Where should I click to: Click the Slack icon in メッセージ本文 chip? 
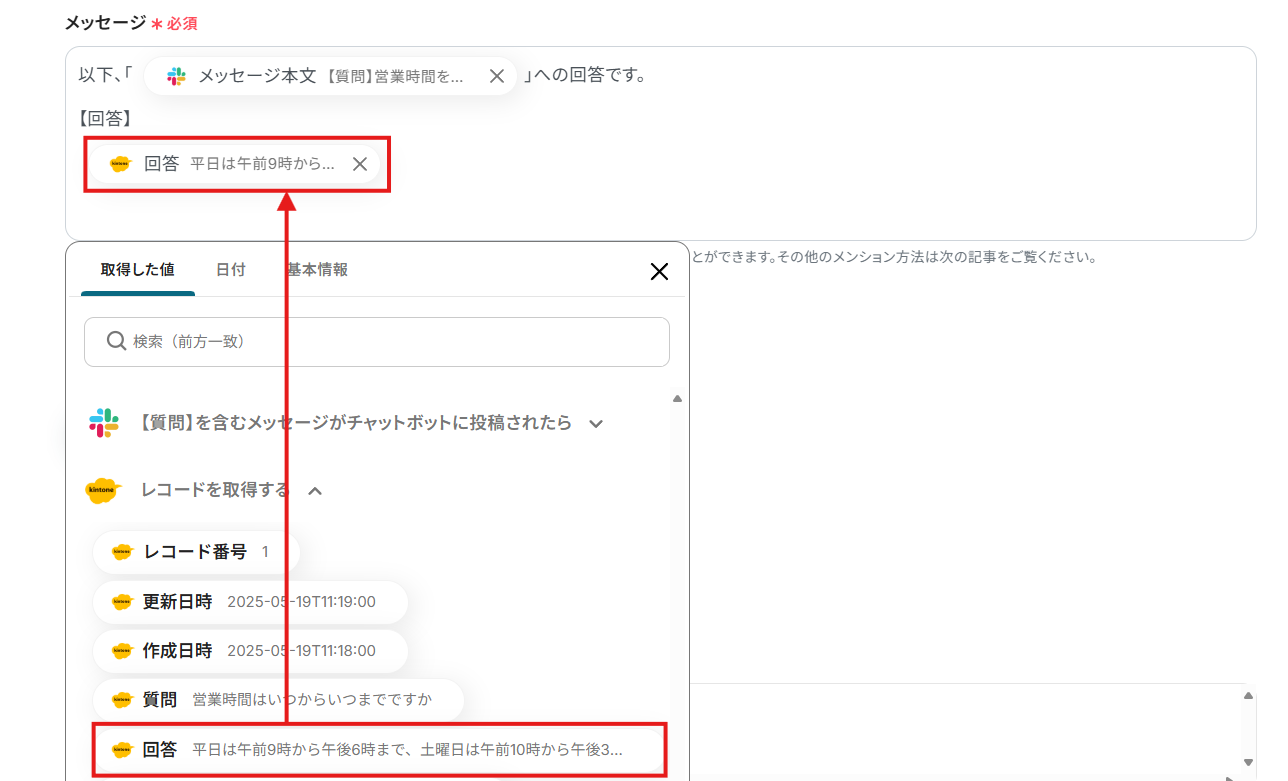tap(177, 76)
